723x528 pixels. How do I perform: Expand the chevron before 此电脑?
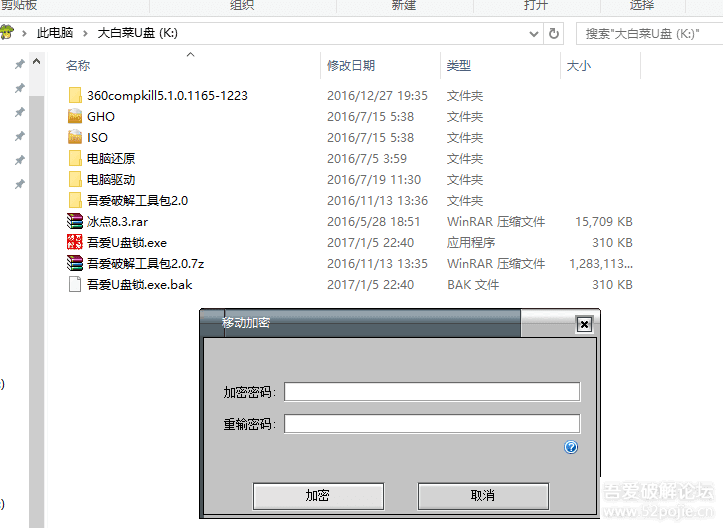pos(24,33)
